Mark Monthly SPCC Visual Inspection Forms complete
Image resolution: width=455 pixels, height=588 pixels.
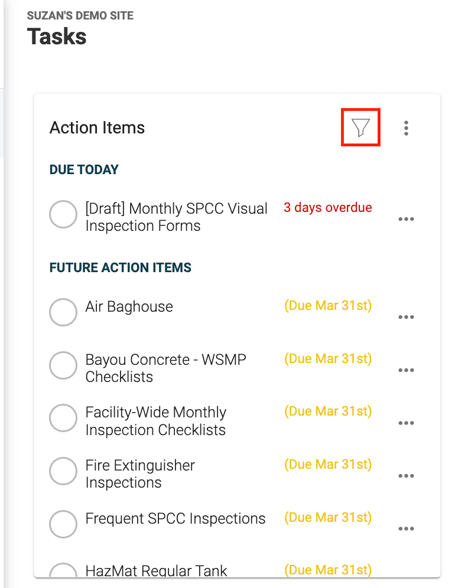pyautogui.click(x=63, y=214)
